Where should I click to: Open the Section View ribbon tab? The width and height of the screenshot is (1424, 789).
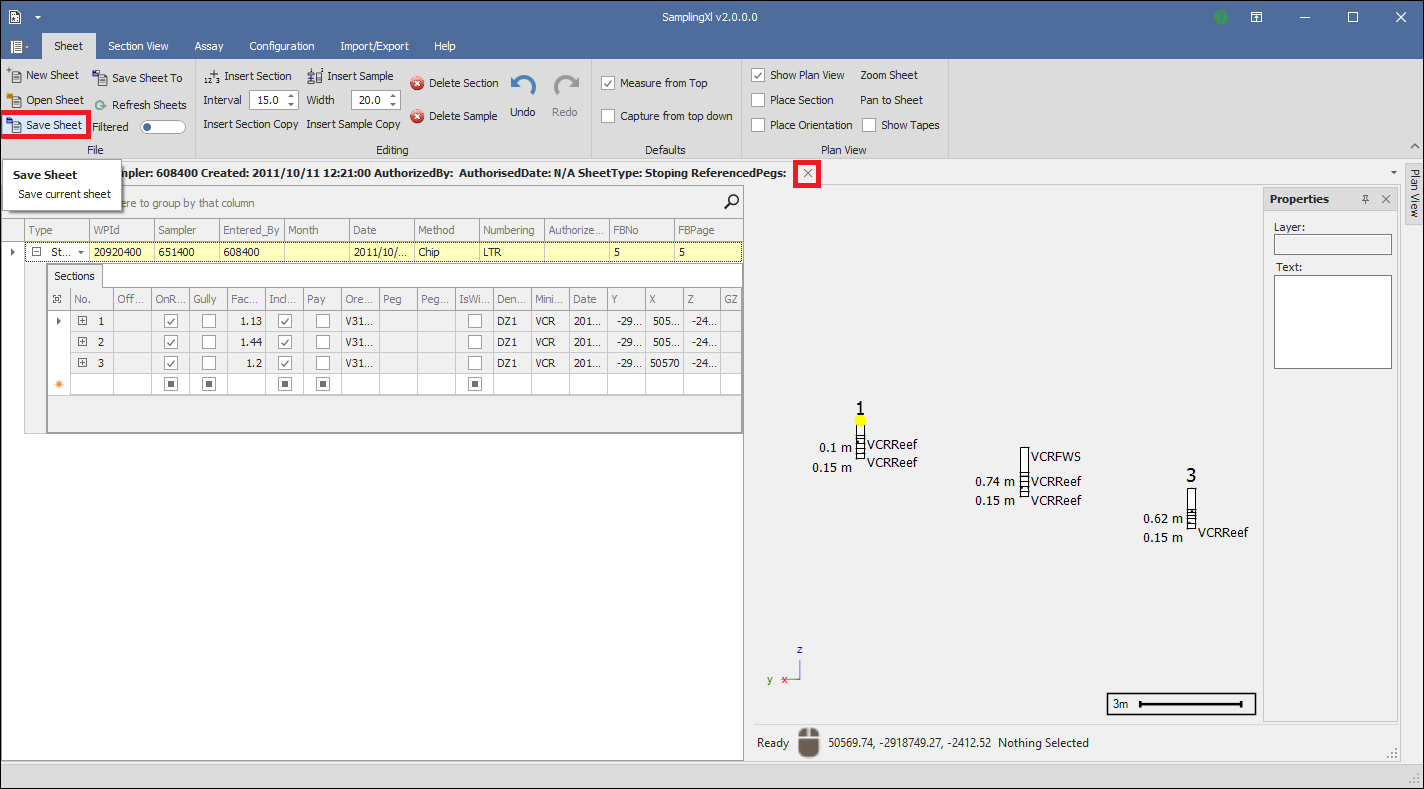tap(138, 46)
